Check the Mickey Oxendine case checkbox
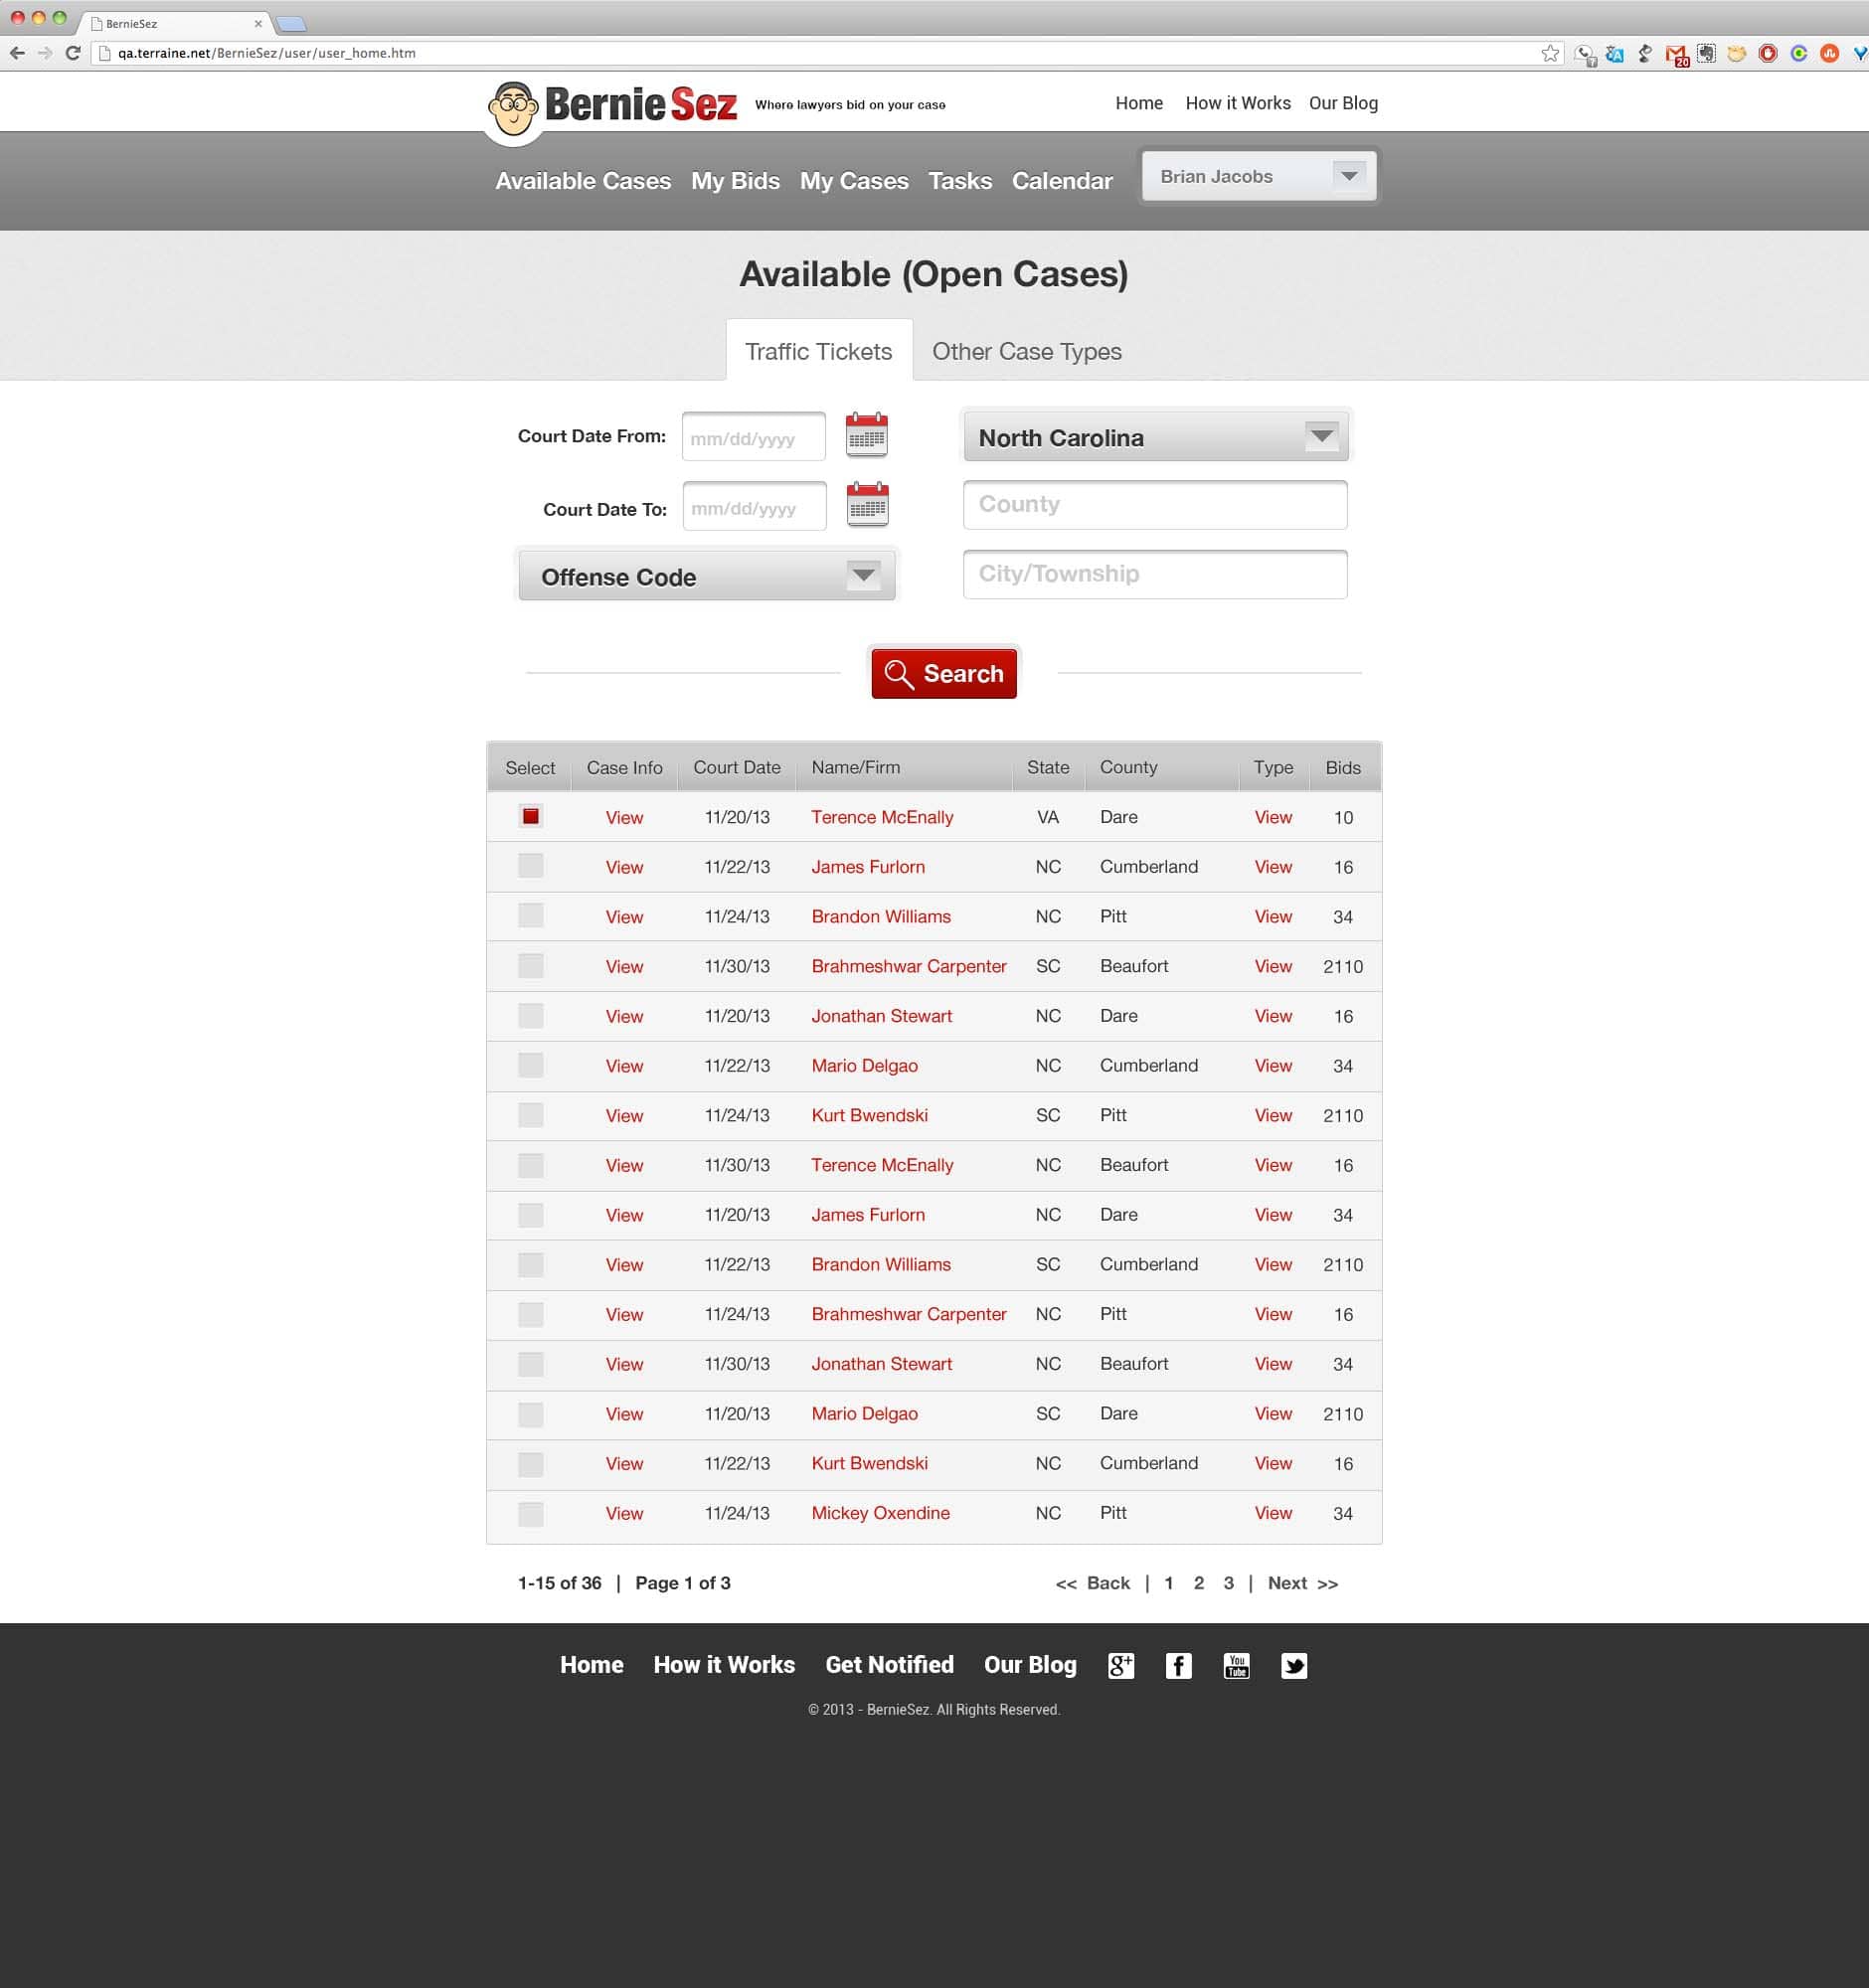This screenshot has height=1988, width=1869. 530,1513
